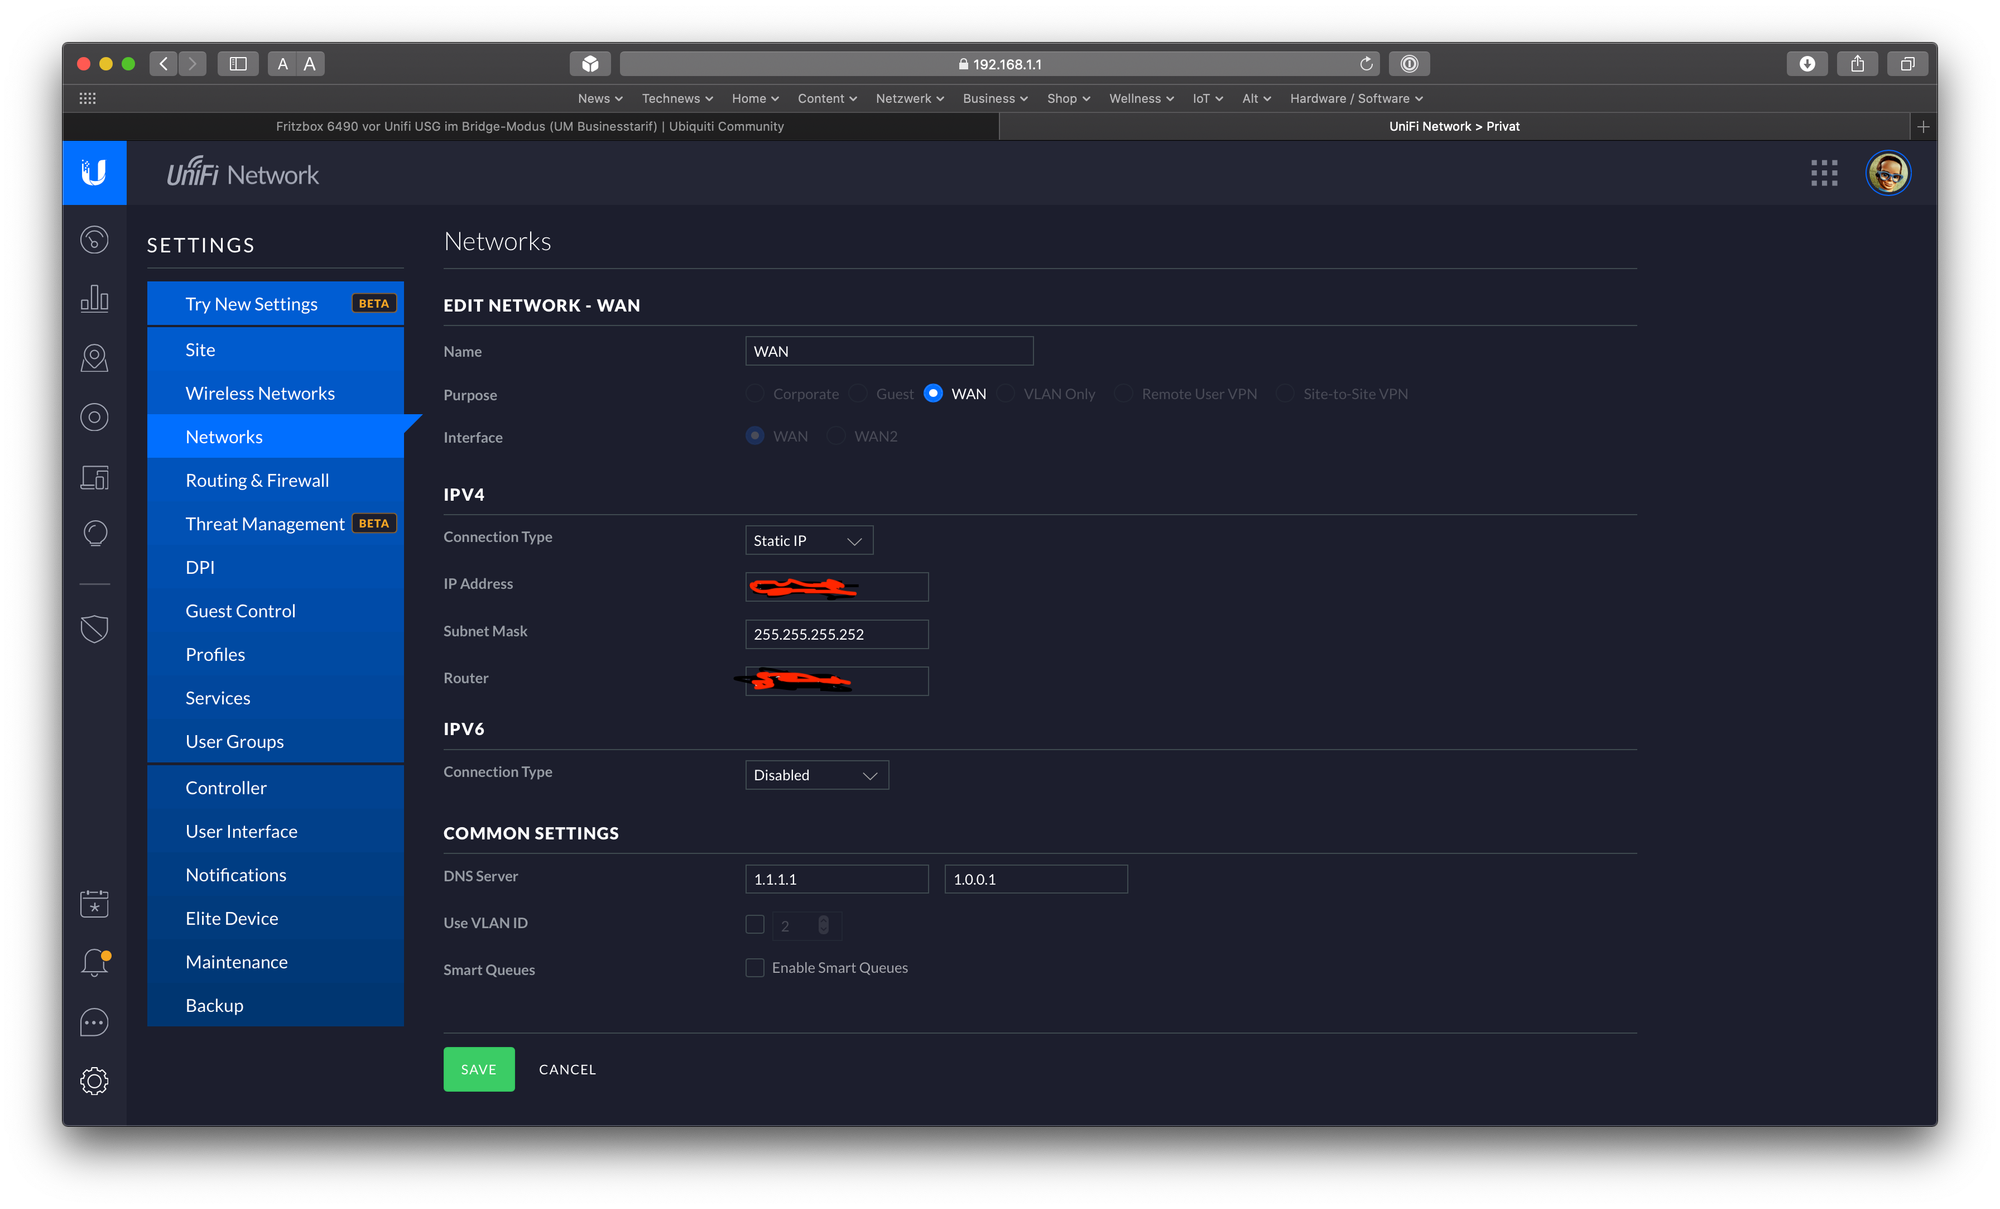
Task: Open the Alerts bell icon
Action: [94, 962]
